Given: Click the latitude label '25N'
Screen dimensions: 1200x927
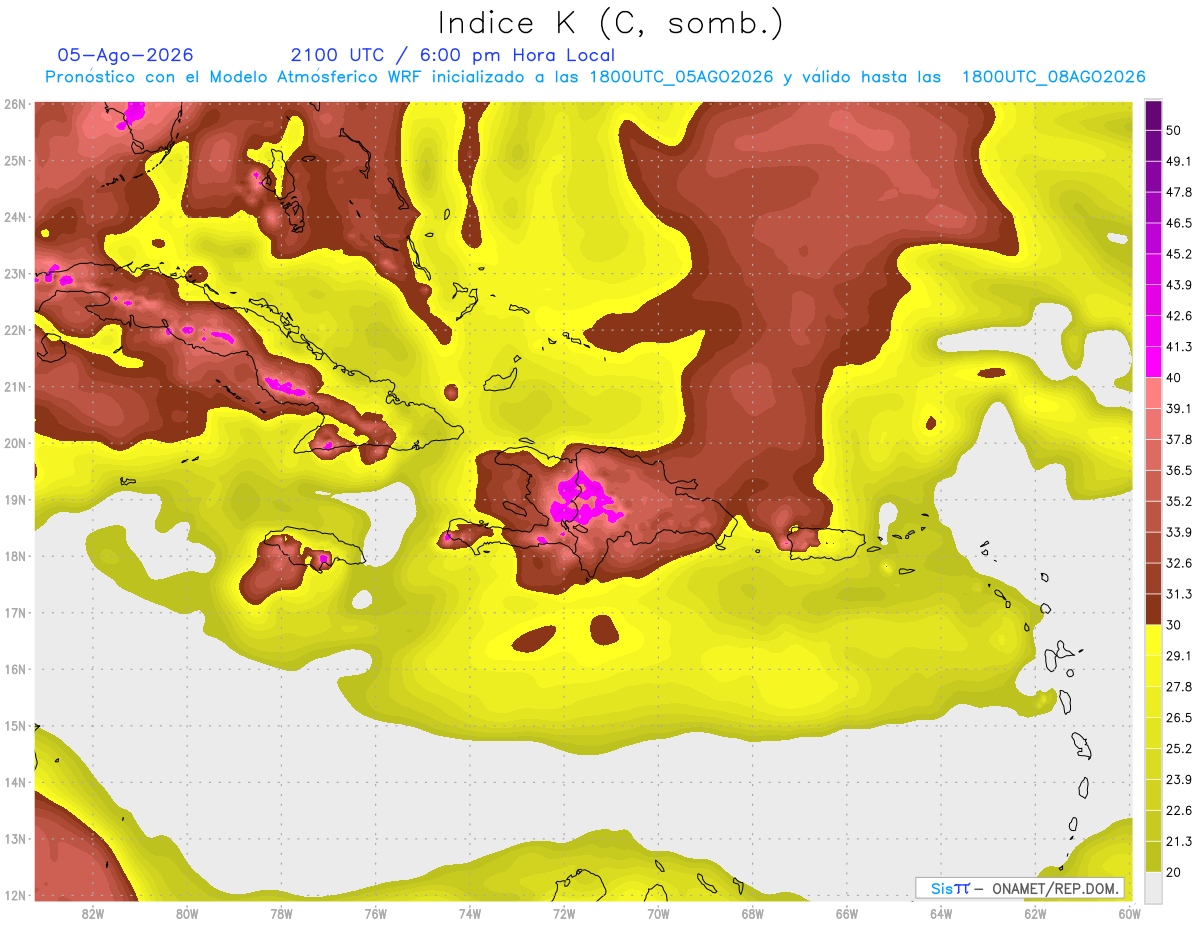Looking at the screenshot, I should click(x=15, y=161).
